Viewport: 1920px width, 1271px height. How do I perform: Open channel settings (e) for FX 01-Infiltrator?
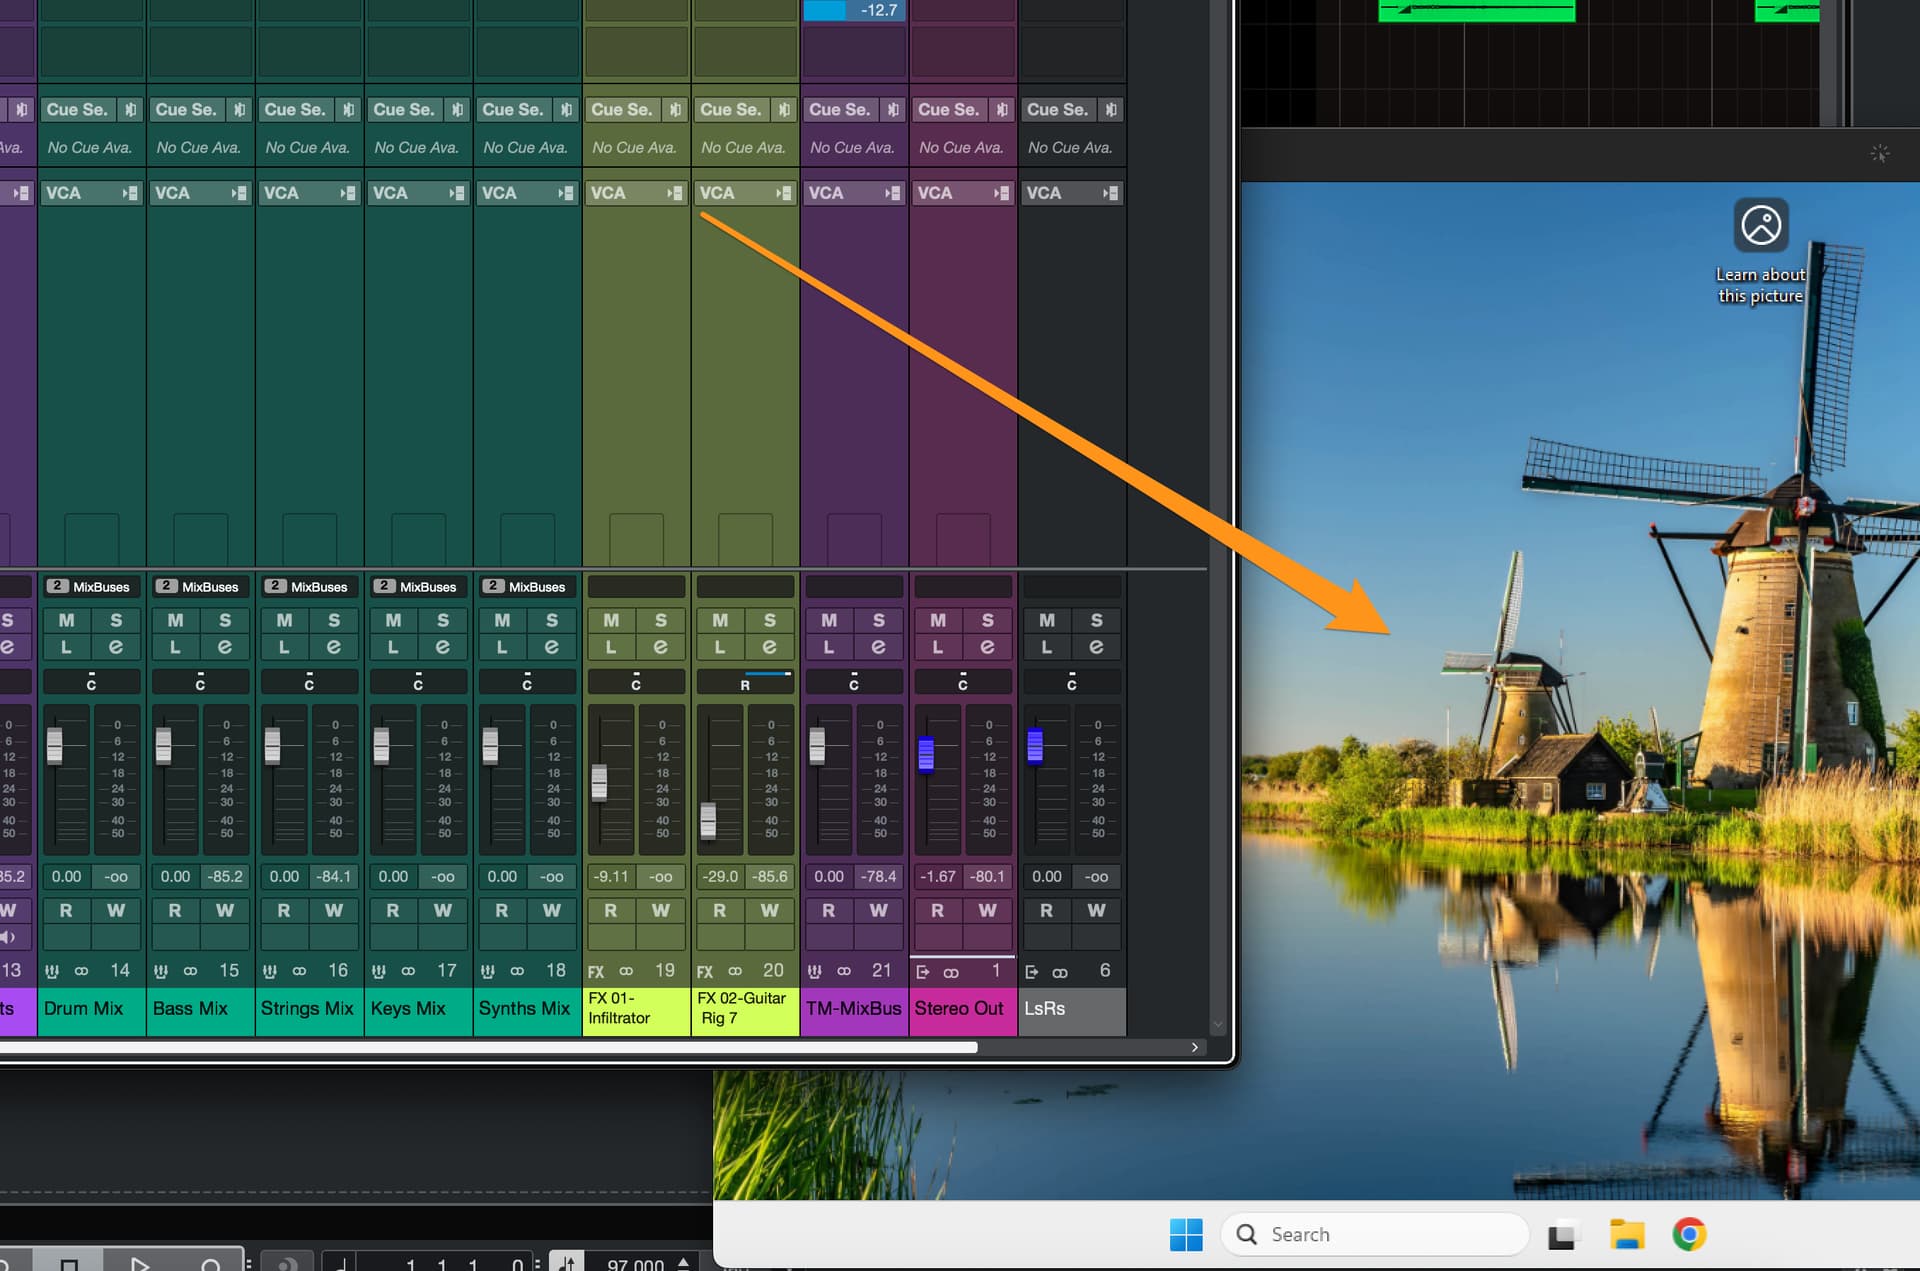[661, 647]
